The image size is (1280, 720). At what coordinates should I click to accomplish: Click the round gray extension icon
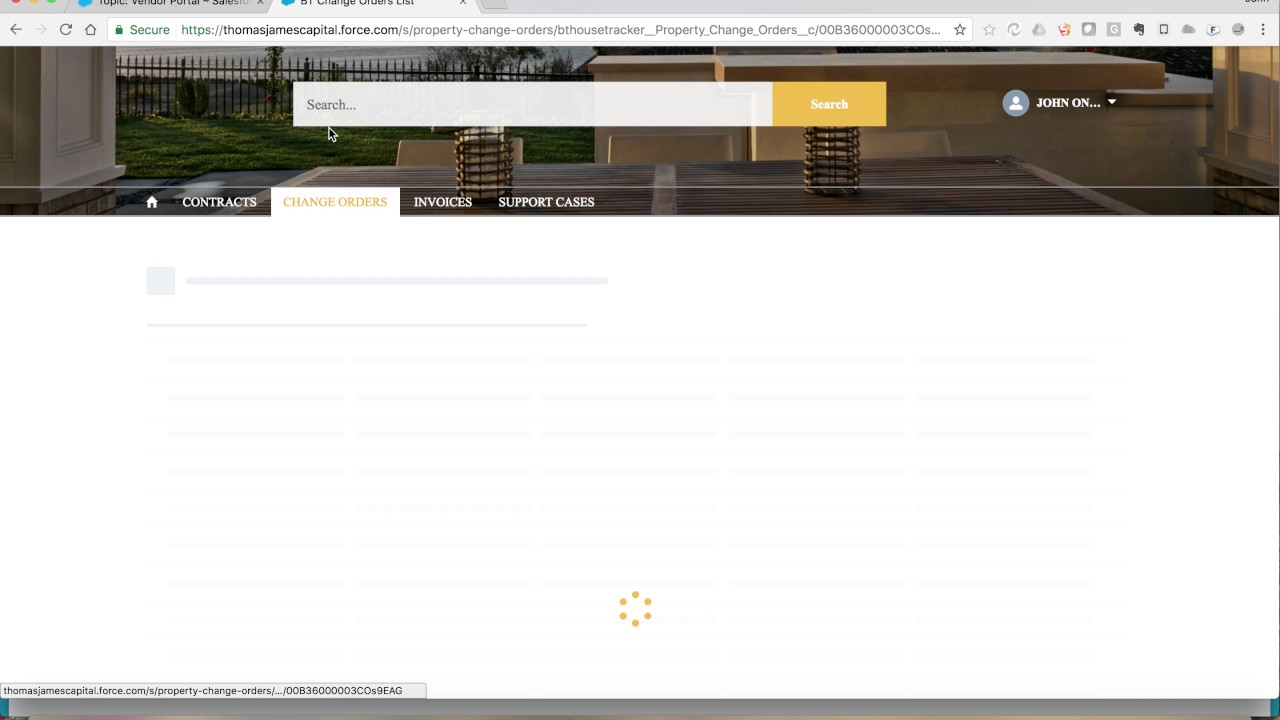click(1238, 30)
